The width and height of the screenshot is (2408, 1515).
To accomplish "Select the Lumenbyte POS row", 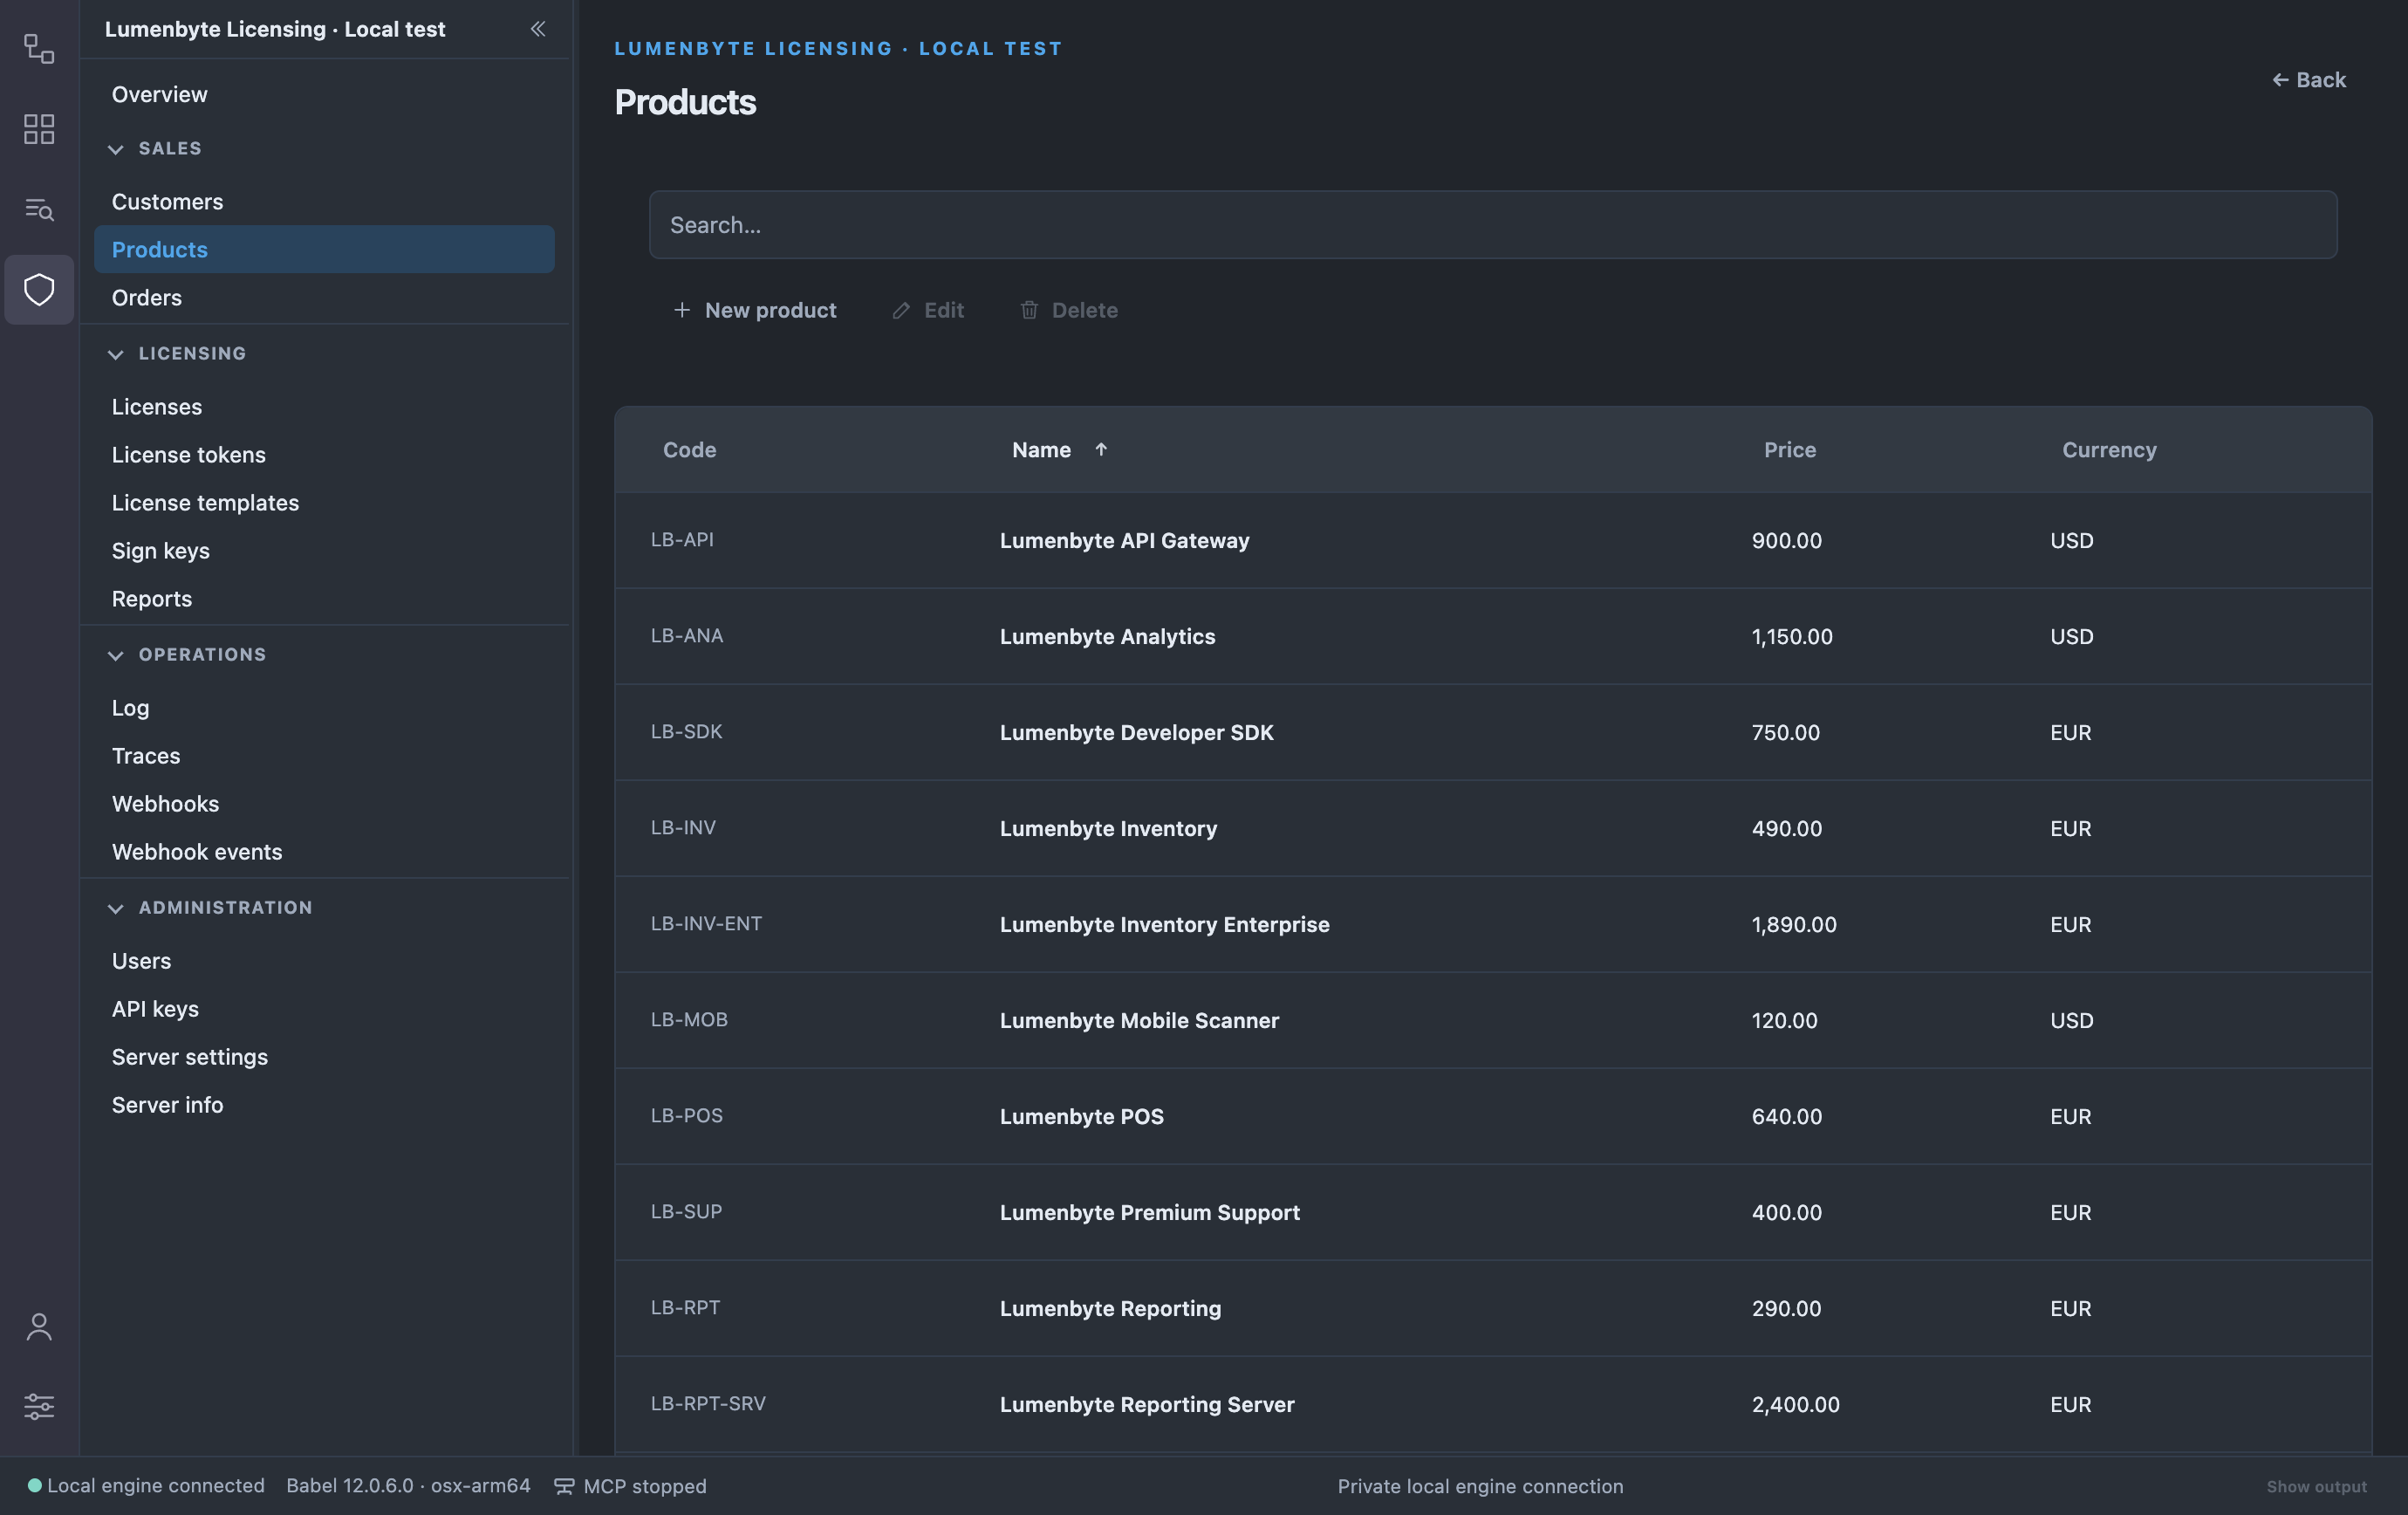I will [x=1493, y=1116].
